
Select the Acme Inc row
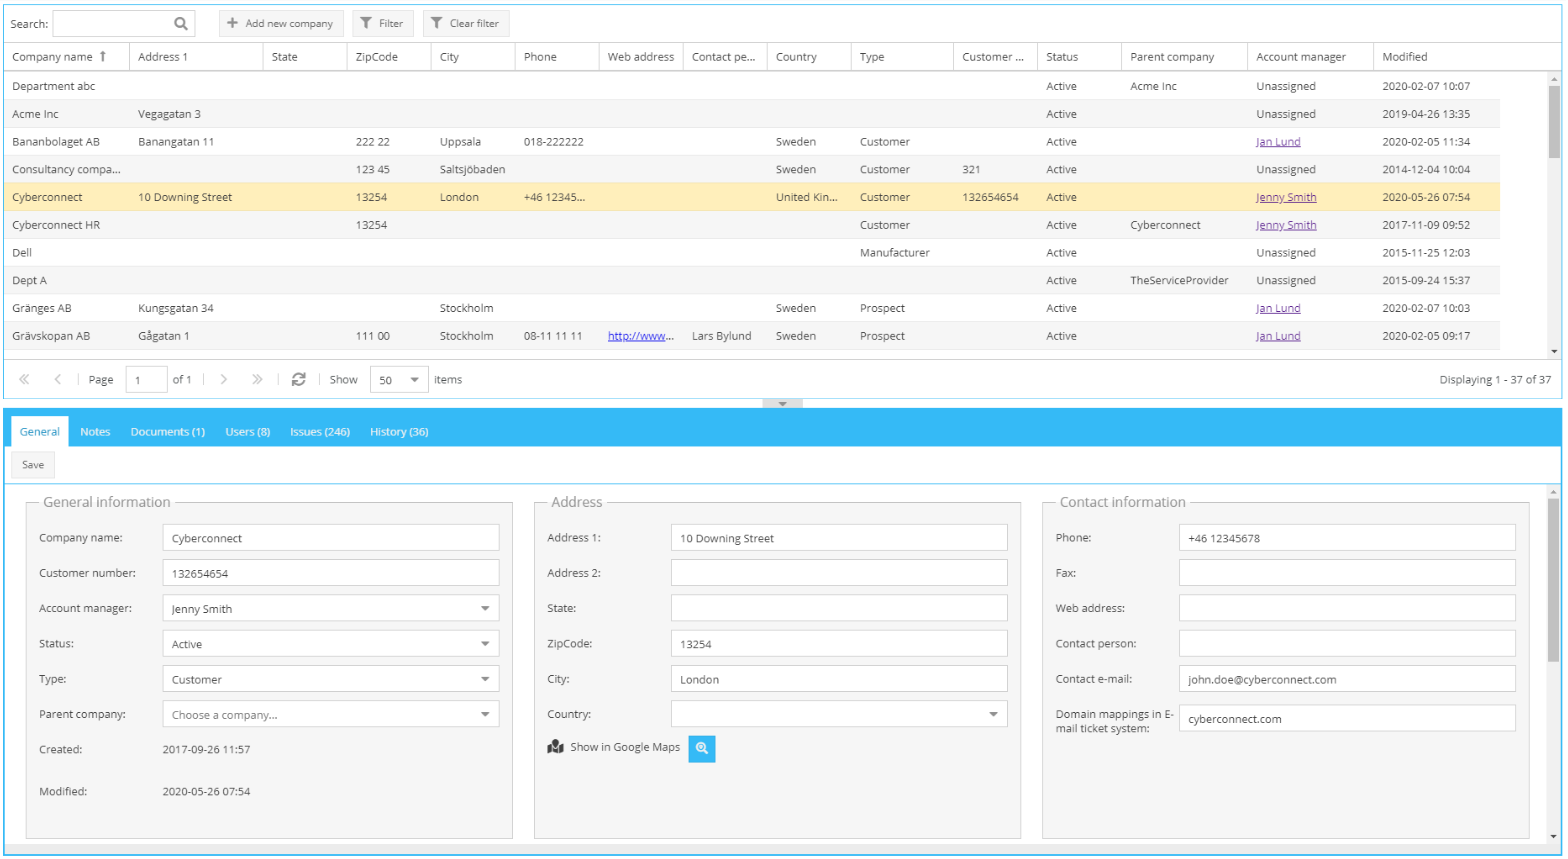[751, 114]
